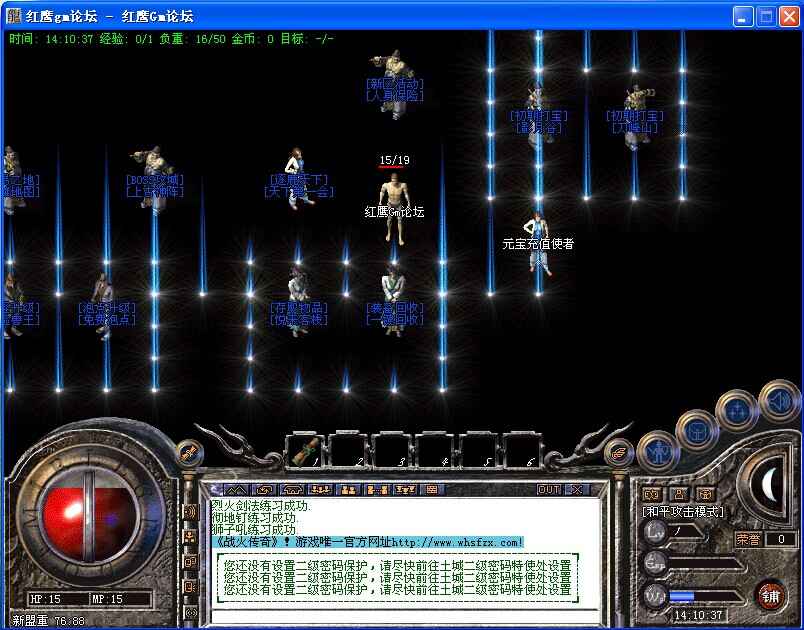Click the round icon left of the quick slots
The image size is (804, 630).
187,452
